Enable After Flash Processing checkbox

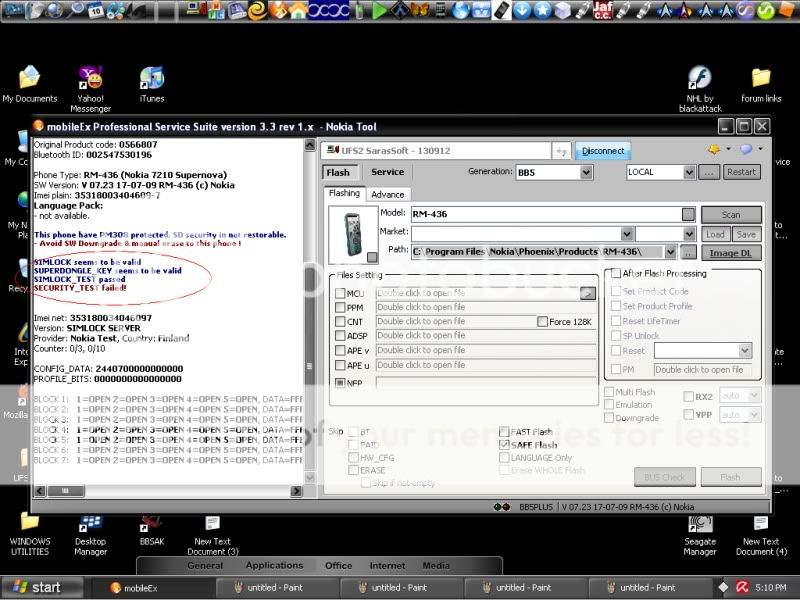click(616, 273)
